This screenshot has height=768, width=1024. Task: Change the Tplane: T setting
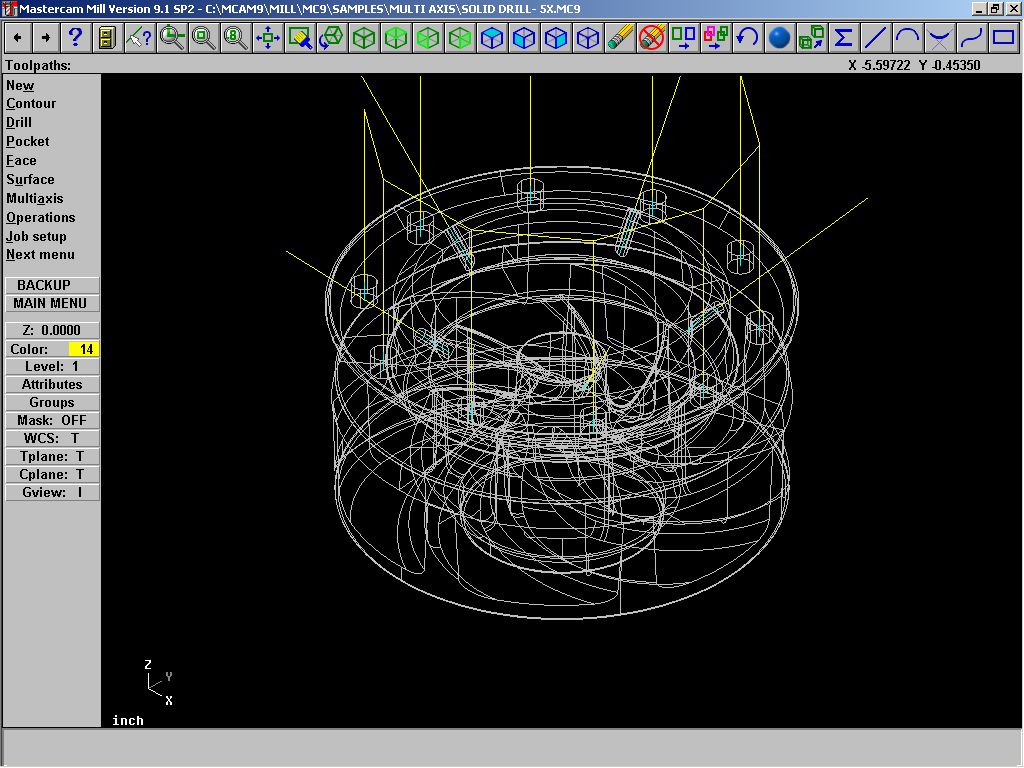point(52,456)
